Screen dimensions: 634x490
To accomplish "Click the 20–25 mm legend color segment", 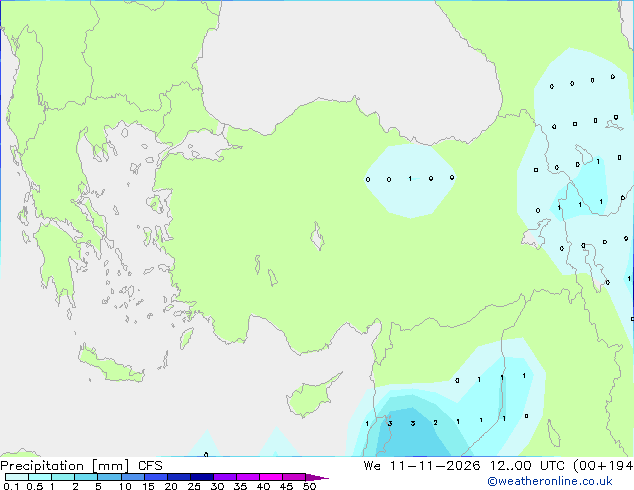I will pyautogui.click(x=178, y=477).
